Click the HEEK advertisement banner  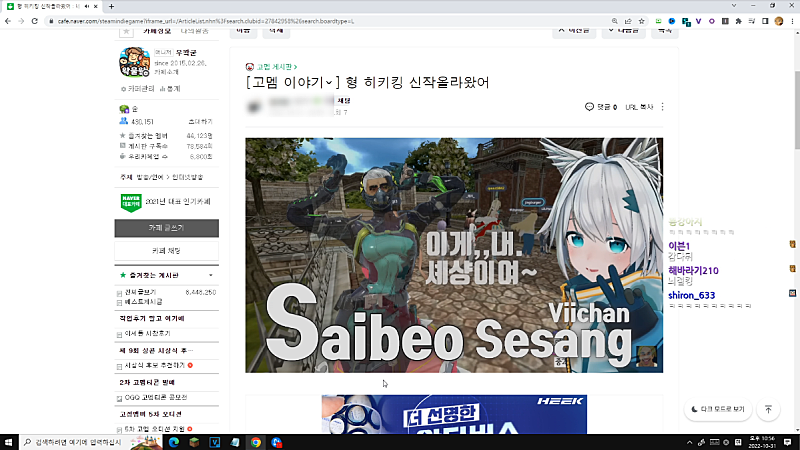[x=454, y=414]
